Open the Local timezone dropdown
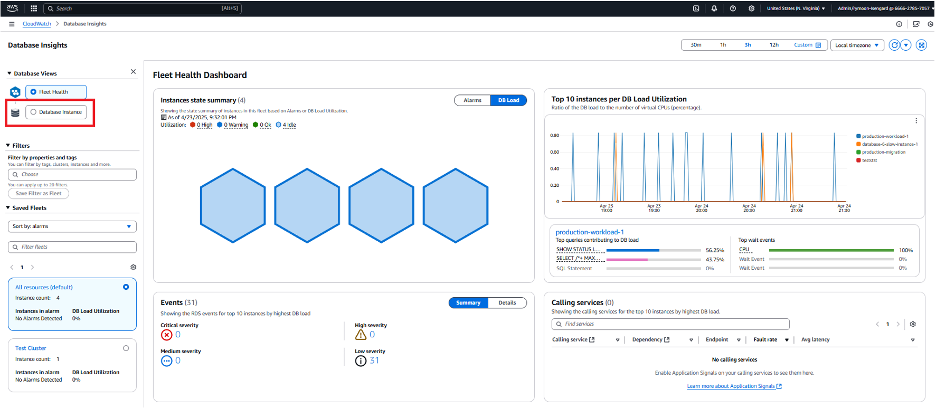The height and width of the screenshot is (408, 936). click(857, 45)
